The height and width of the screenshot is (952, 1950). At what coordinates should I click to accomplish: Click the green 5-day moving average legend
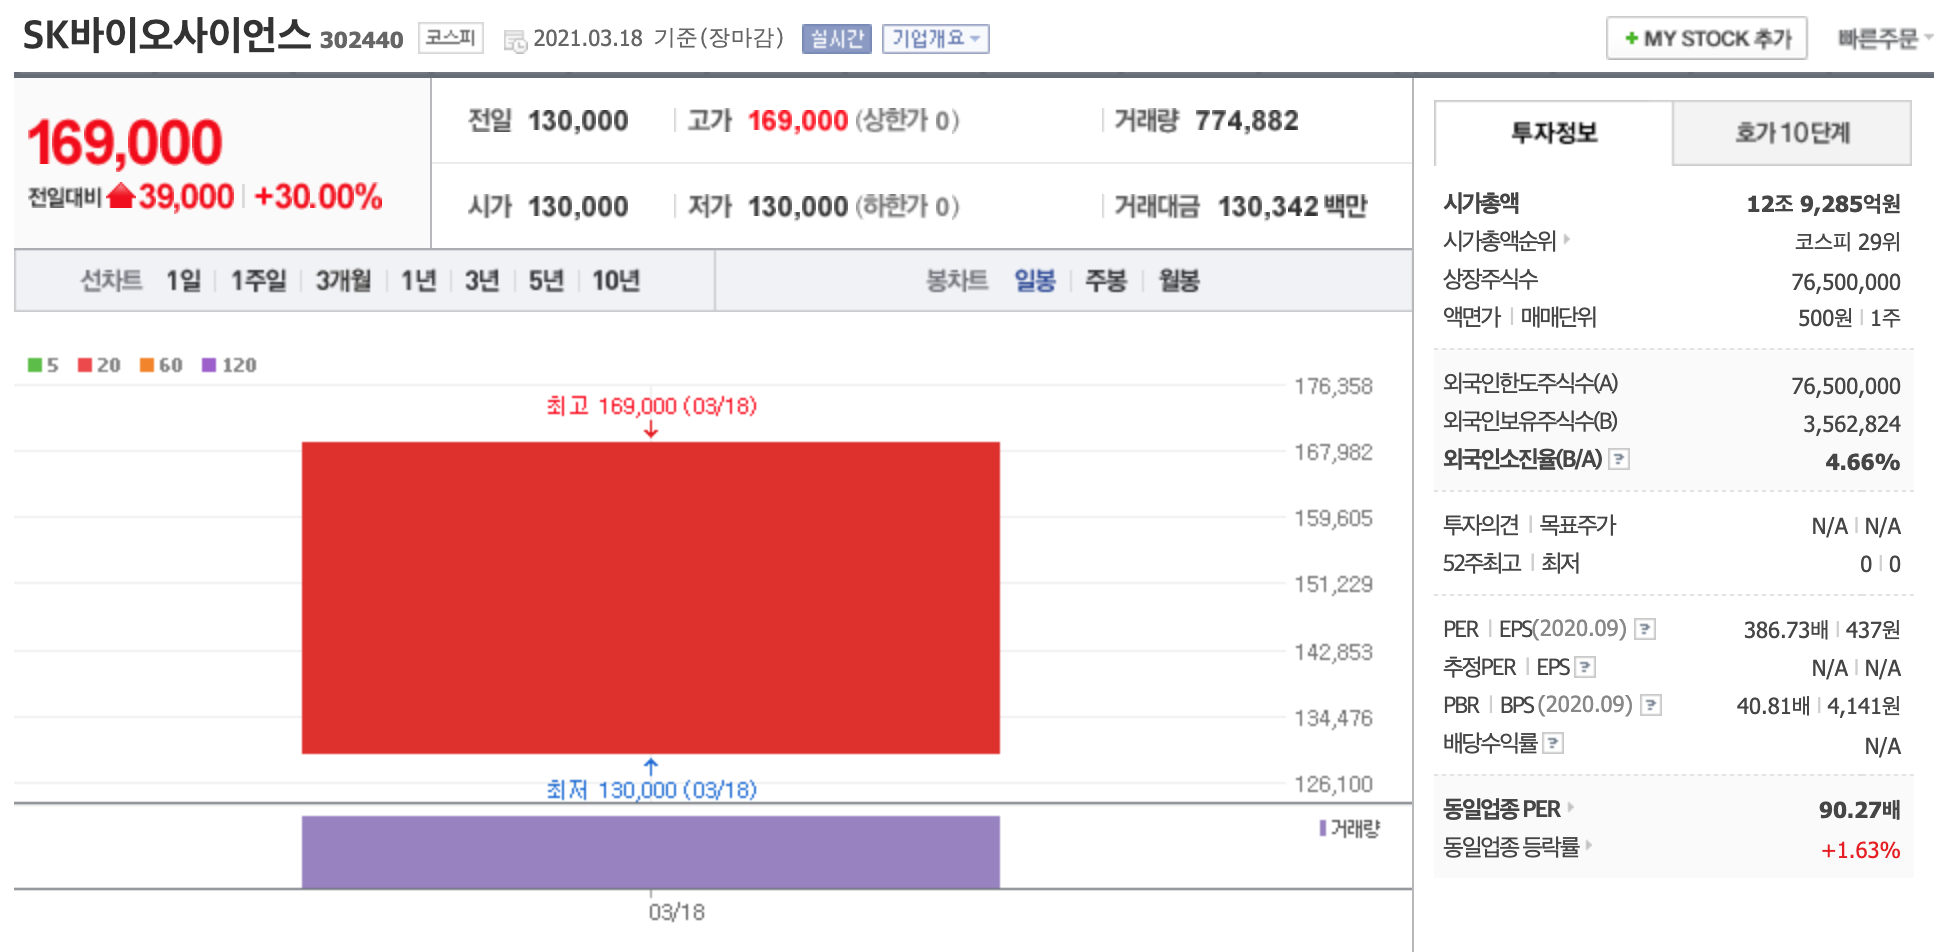click(x=43, y=365)
